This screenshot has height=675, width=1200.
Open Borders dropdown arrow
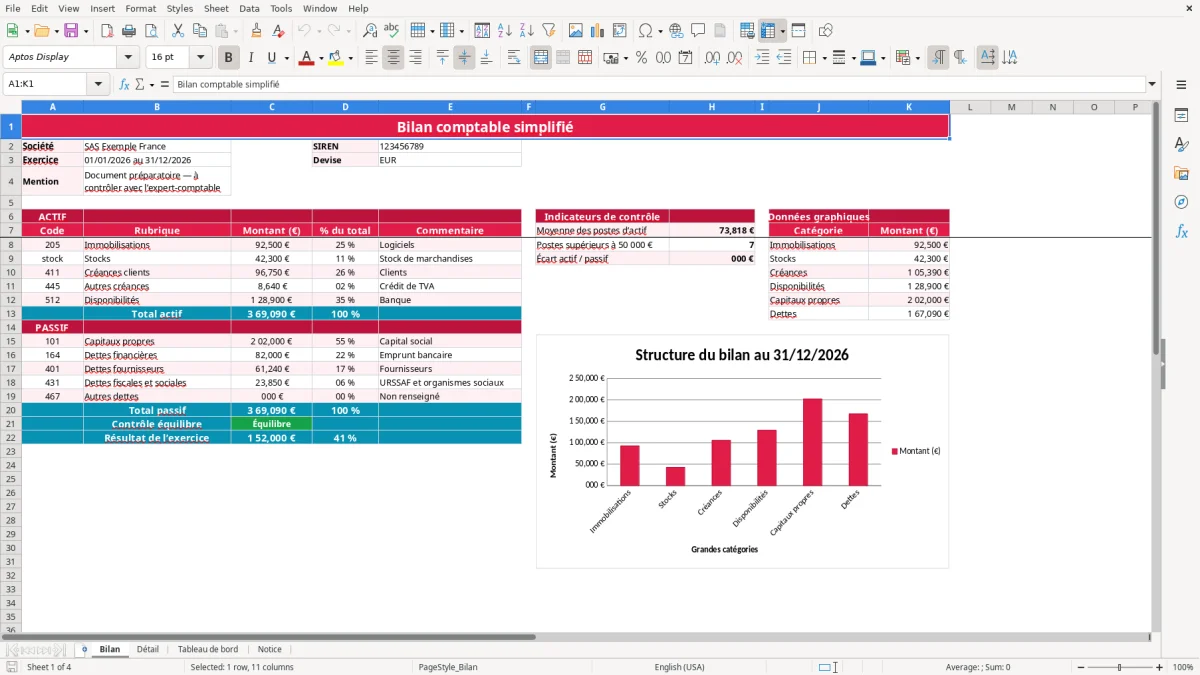tap(823, 58)
